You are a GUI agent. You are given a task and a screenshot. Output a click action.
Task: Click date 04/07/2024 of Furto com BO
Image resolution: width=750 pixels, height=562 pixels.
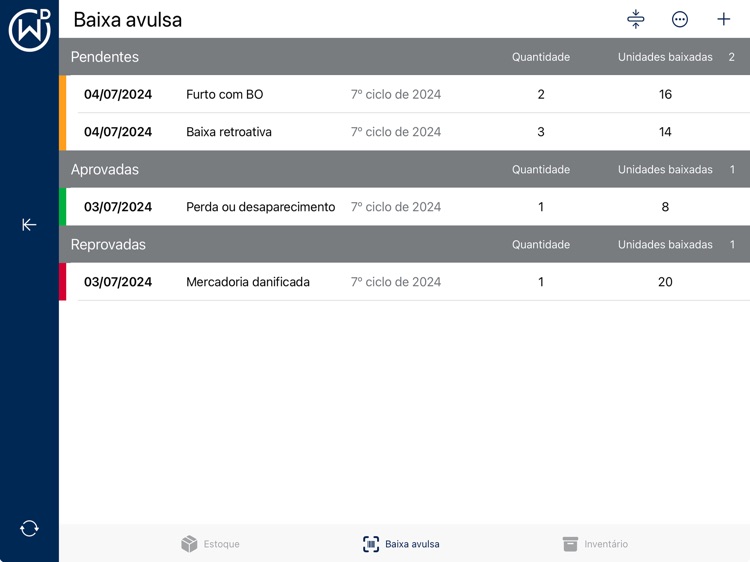(x=118, y=94)
